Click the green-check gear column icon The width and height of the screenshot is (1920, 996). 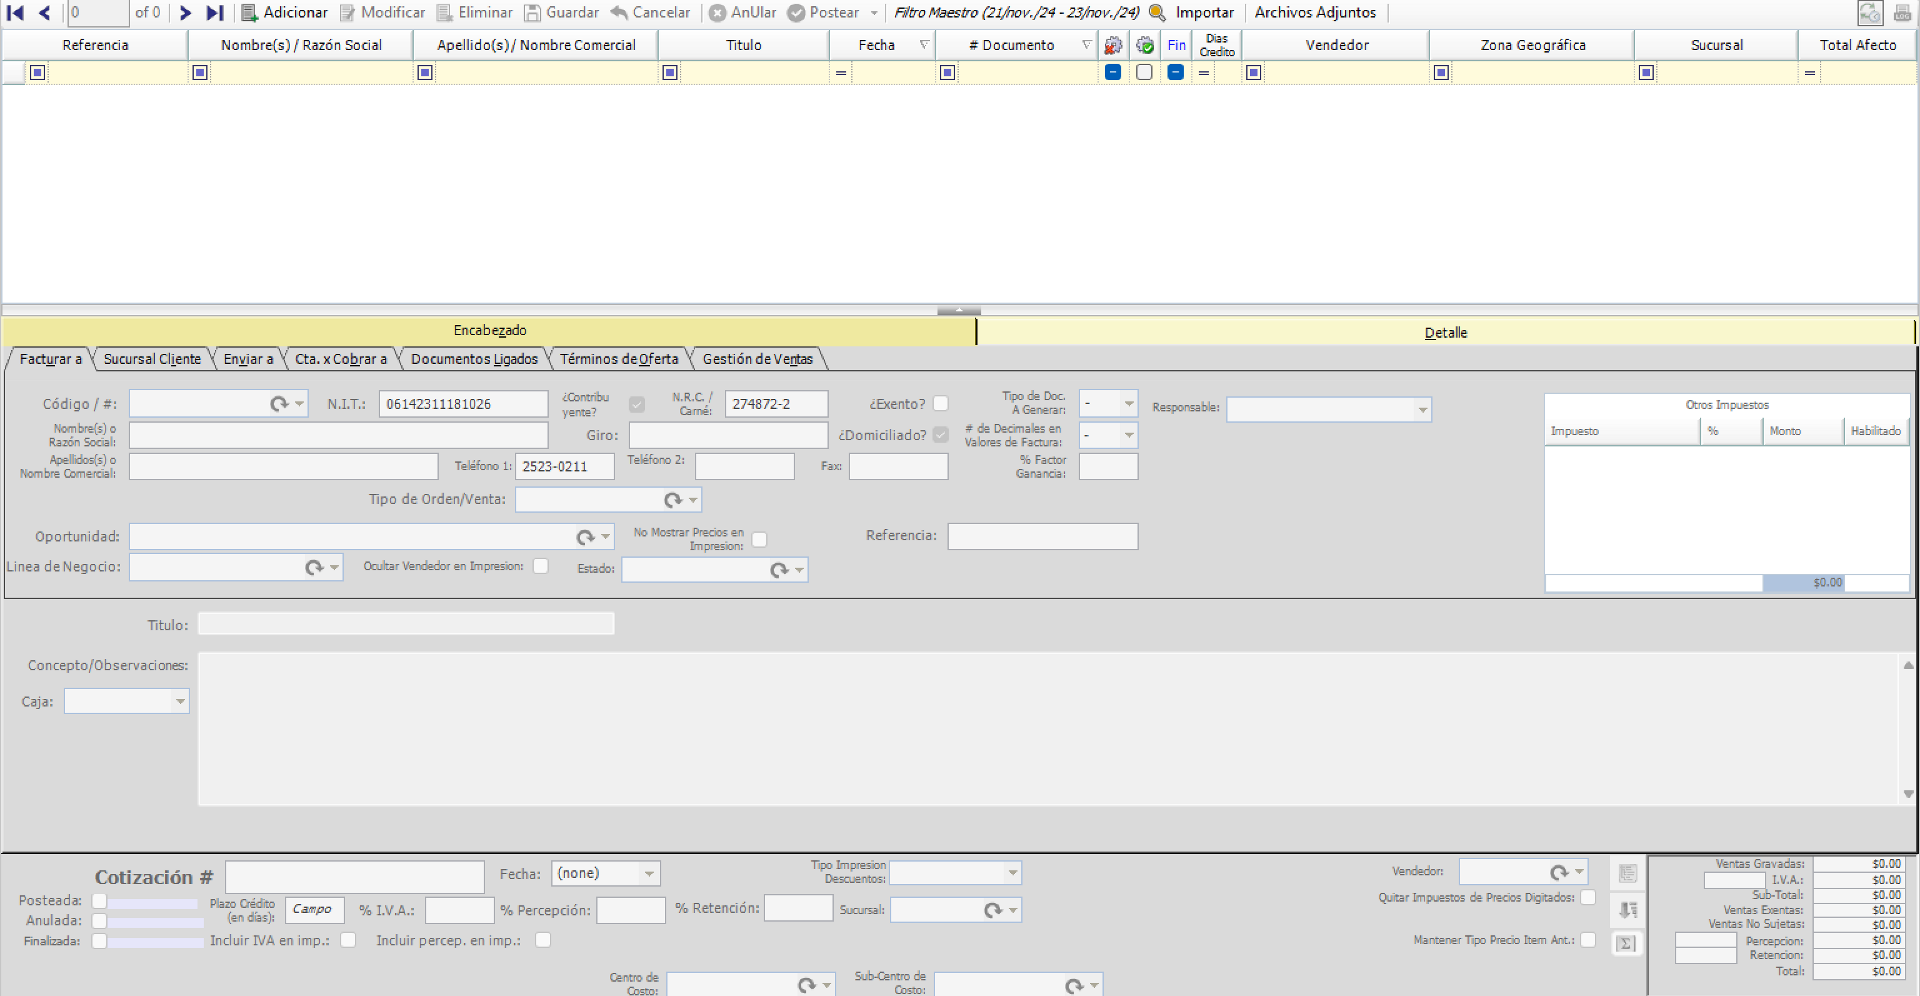point(1145,45)
